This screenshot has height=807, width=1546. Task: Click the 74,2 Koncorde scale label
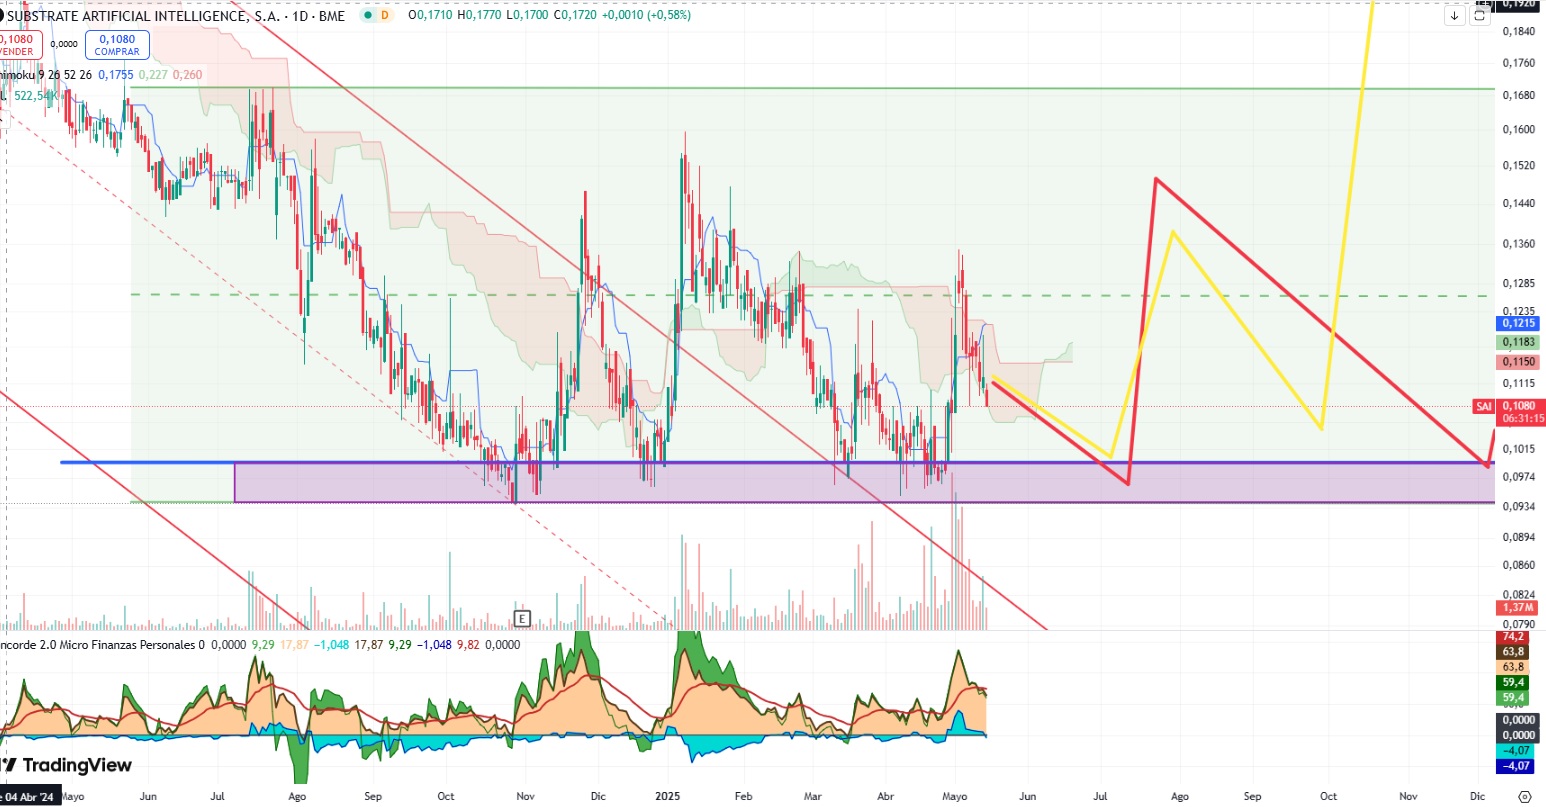click(1513, 637)
